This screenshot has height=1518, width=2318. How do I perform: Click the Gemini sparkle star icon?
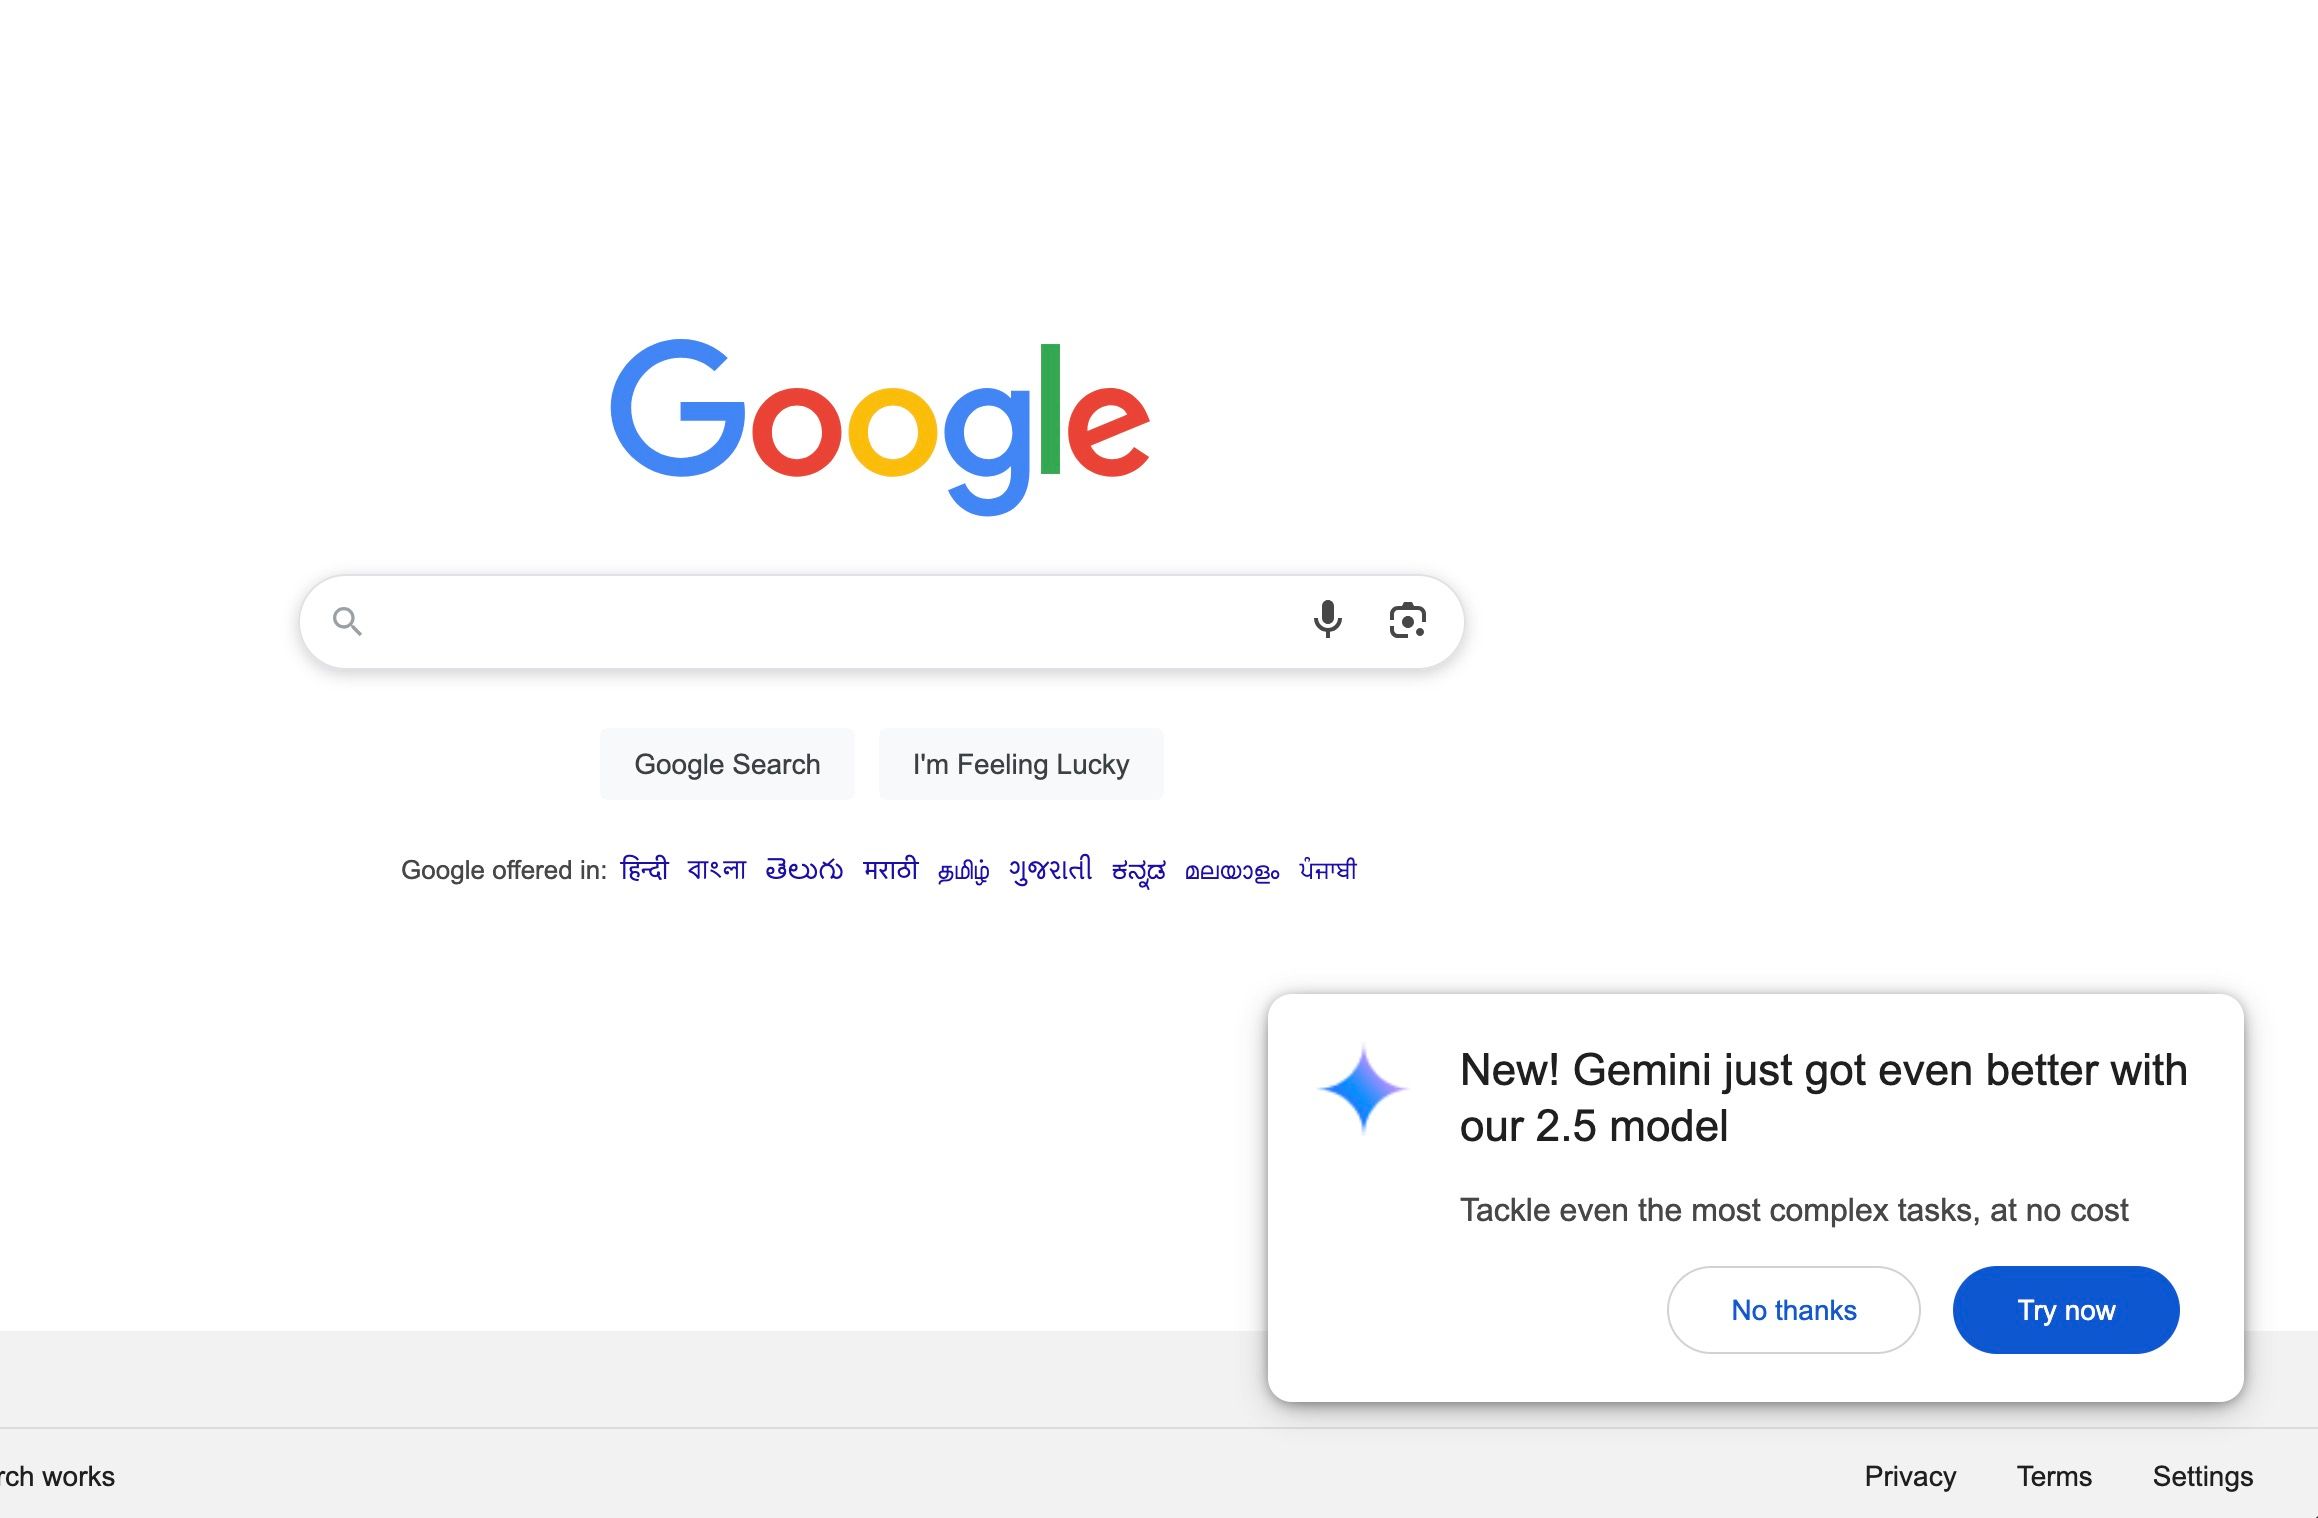coord(1362,1090)
